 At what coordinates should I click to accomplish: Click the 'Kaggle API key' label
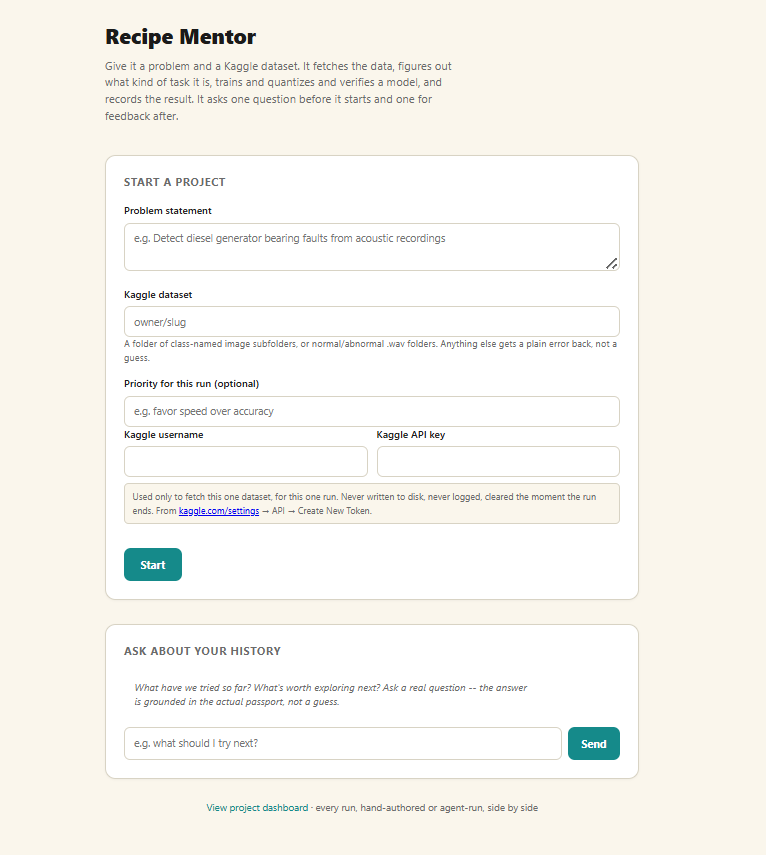coord(411,435)
